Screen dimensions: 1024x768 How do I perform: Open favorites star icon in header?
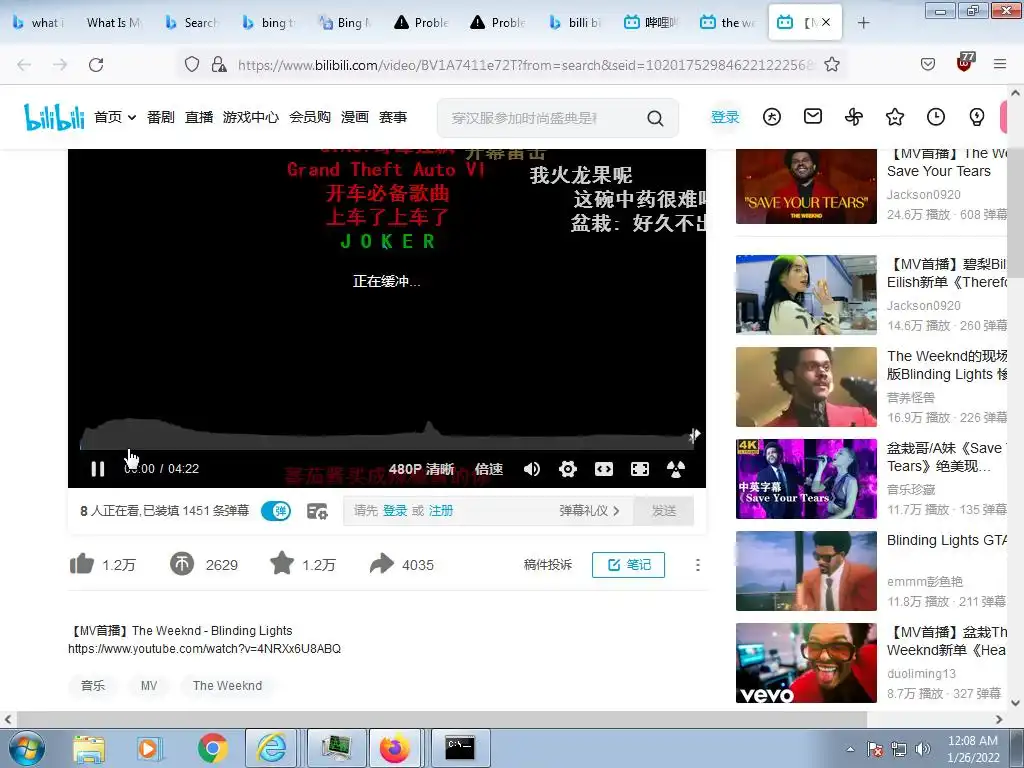(x=895, y=118)
